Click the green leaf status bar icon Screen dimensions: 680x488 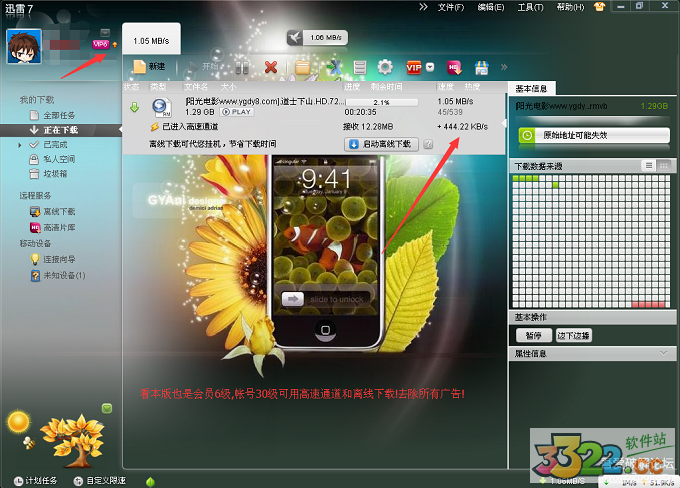click(x=150, y=481)
